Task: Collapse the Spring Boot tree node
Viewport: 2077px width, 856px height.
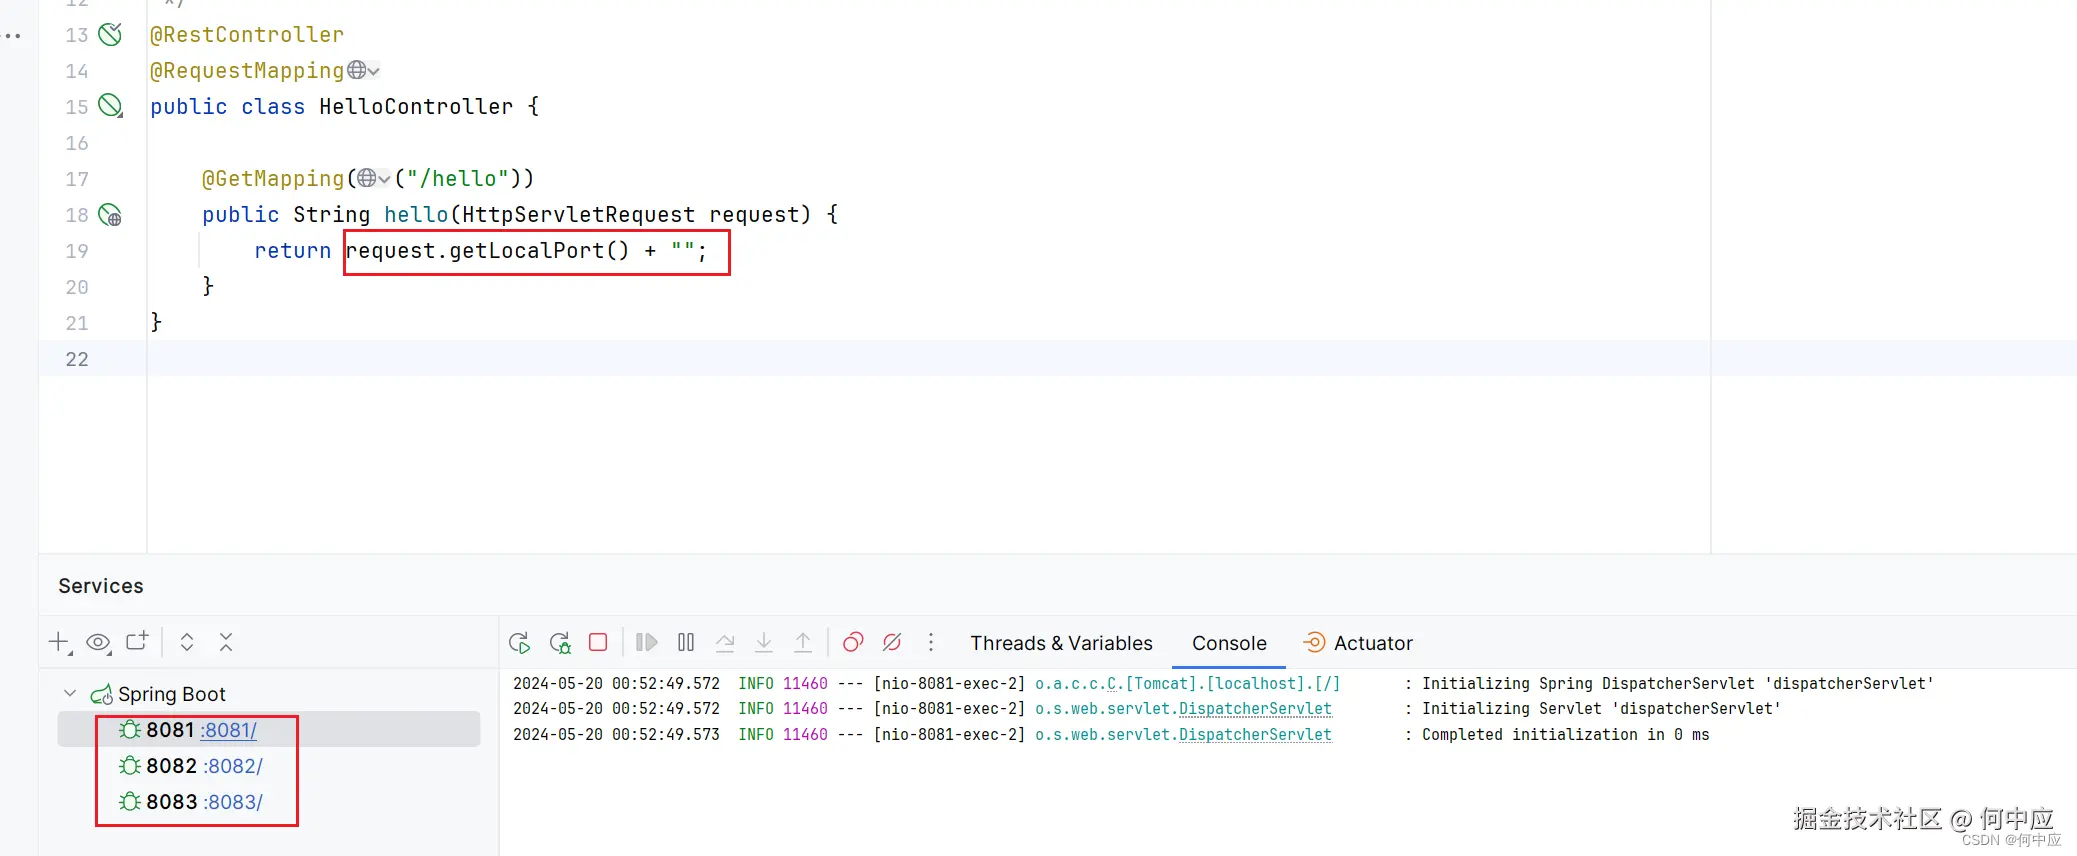Action: [70, 693]
